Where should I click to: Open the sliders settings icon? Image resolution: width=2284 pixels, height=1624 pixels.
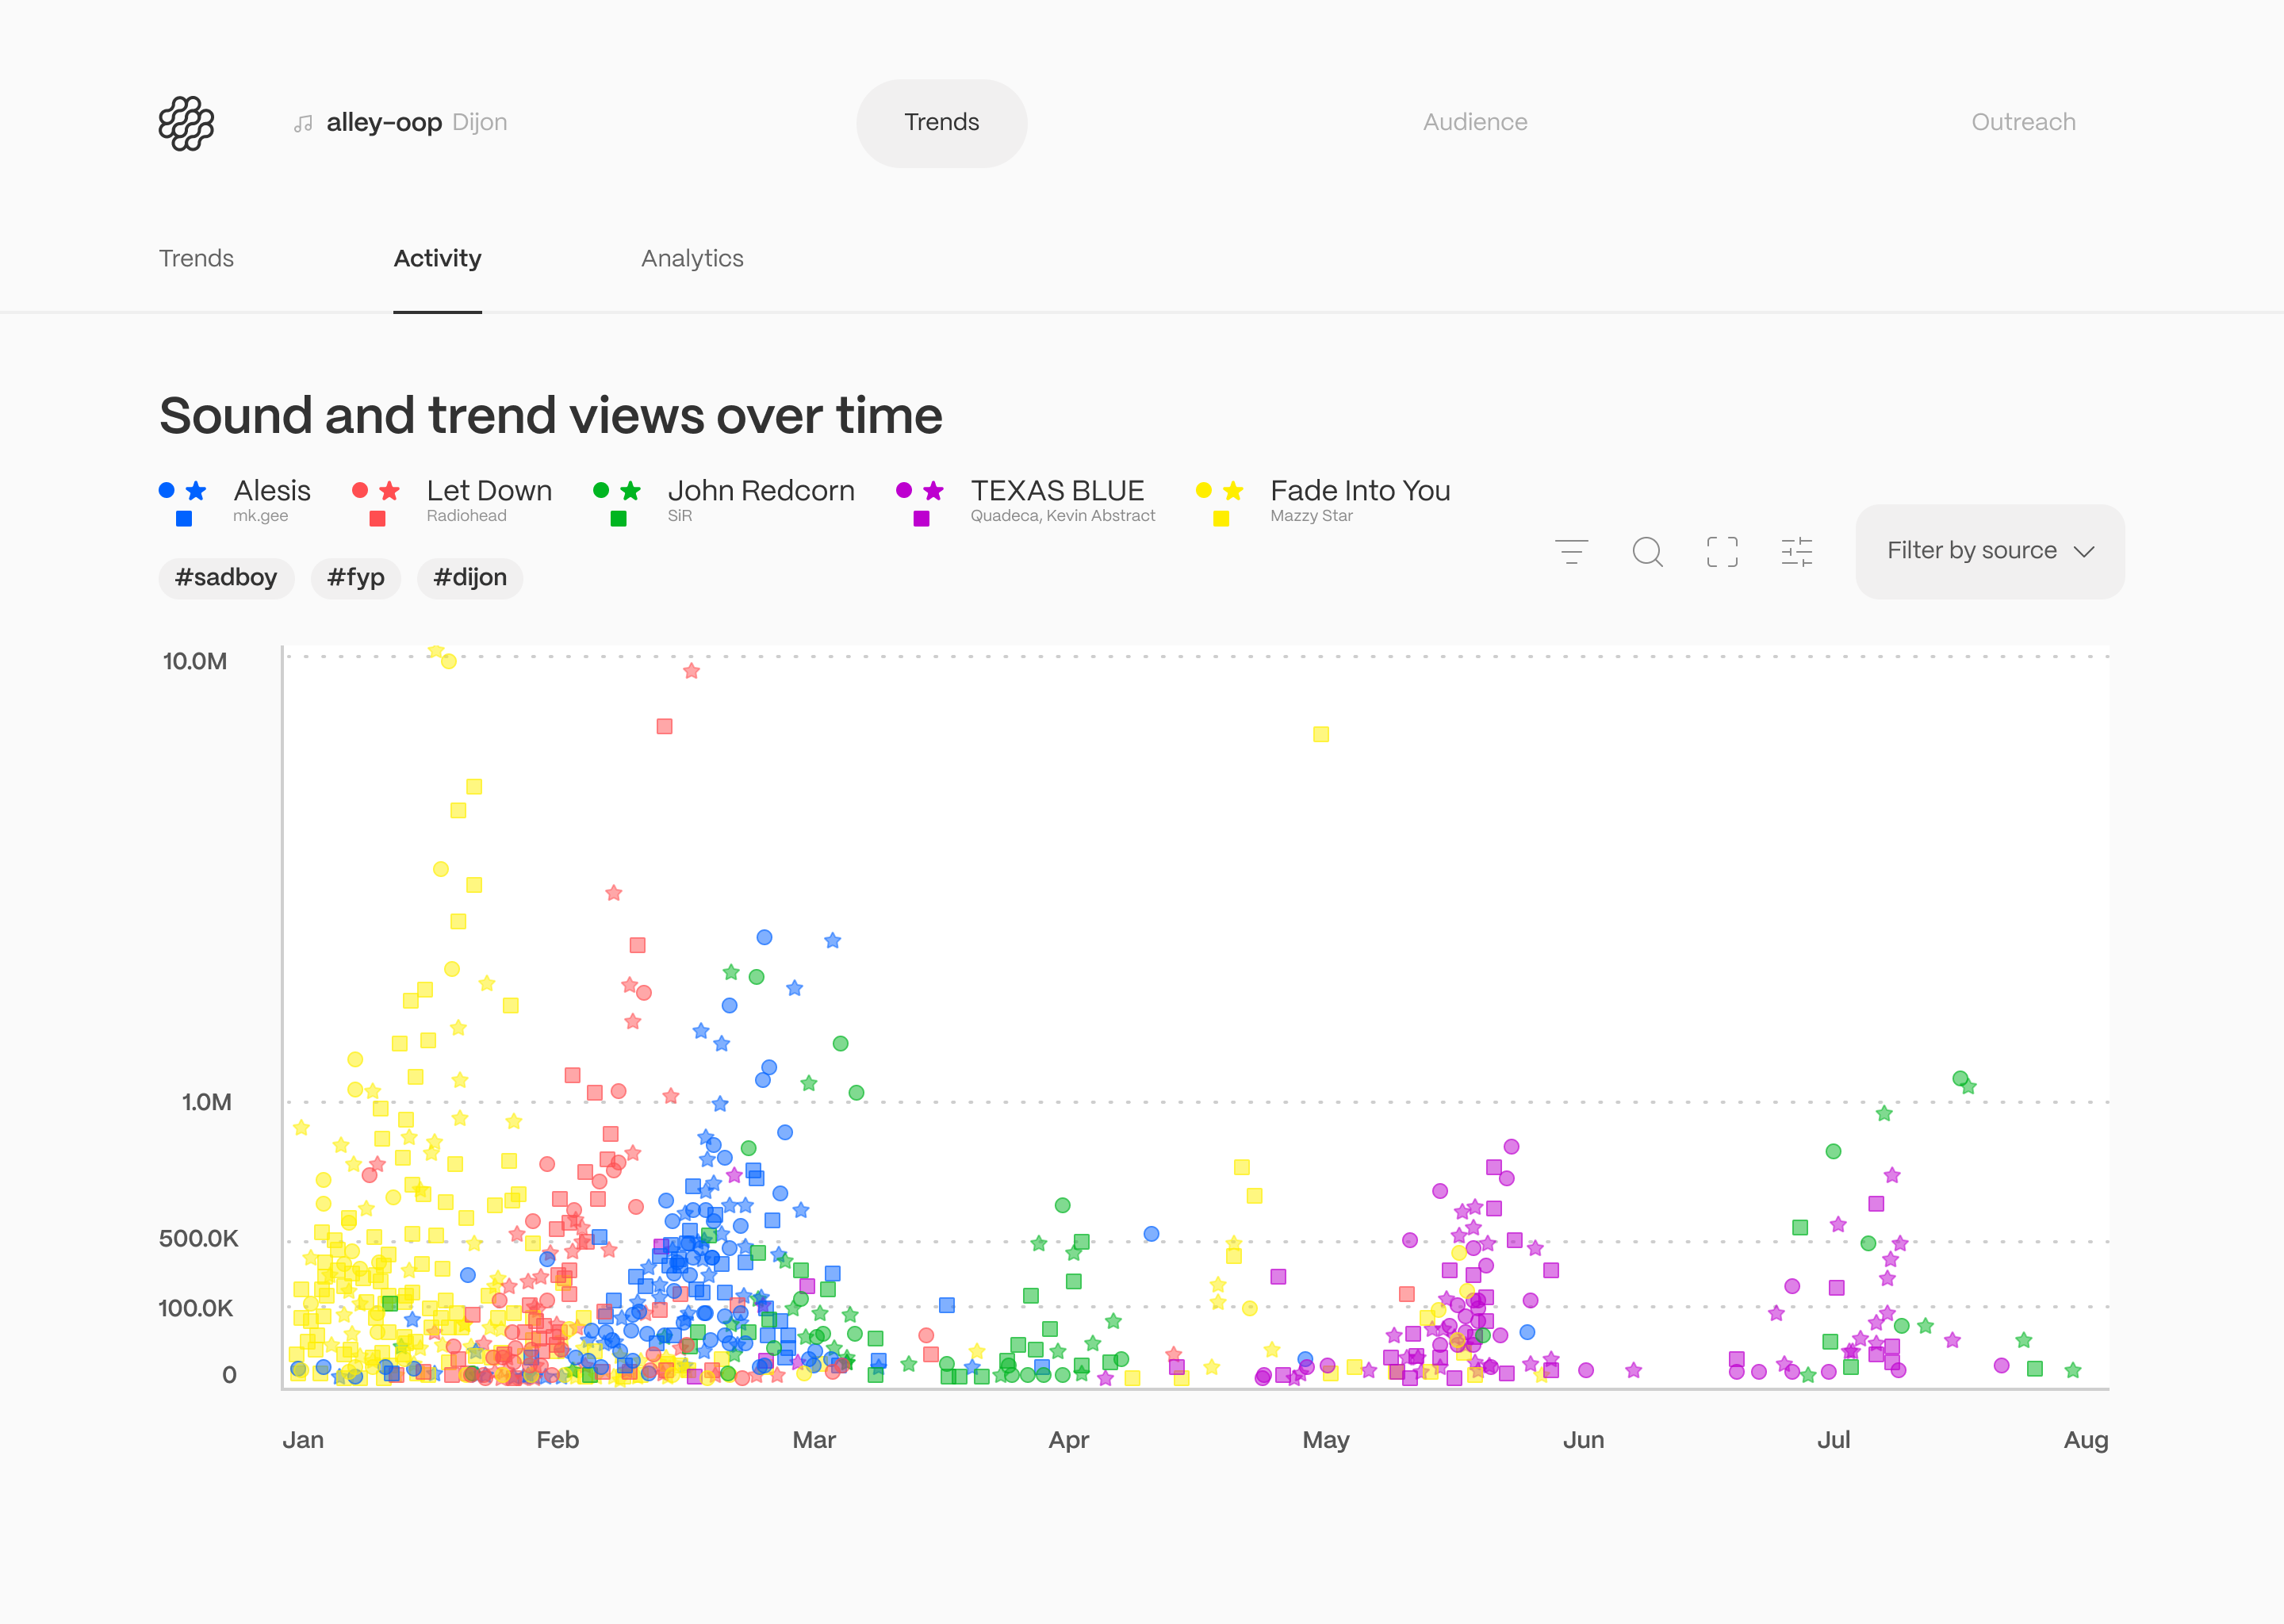[x=1797, y=552]
